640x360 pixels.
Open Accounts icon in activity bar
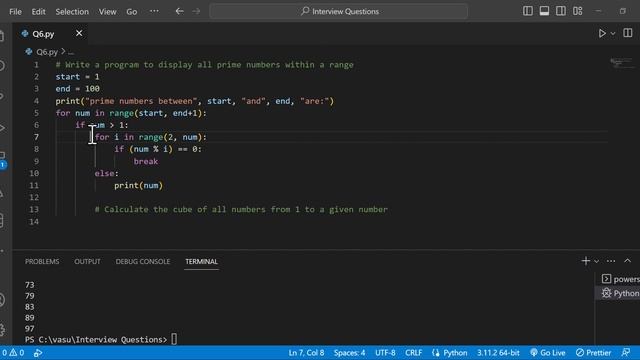click(x=2, y=300)
